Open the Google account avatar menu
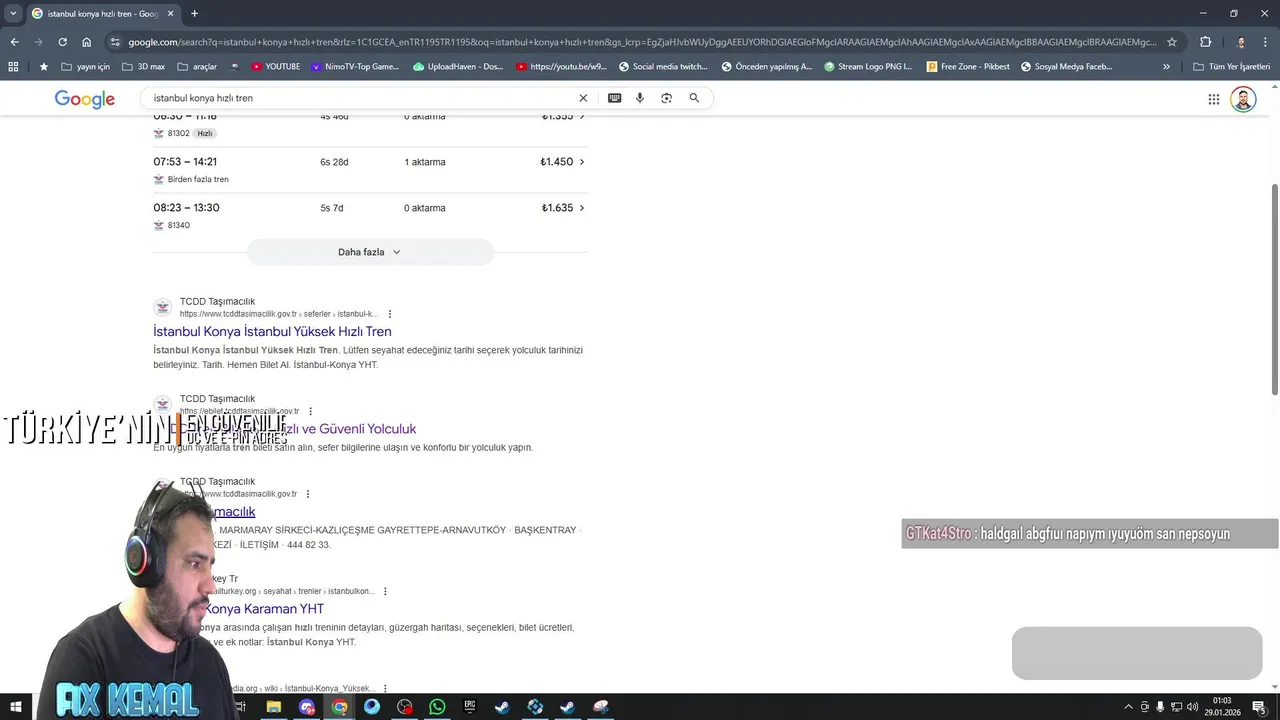 [x=1243, y=99]
